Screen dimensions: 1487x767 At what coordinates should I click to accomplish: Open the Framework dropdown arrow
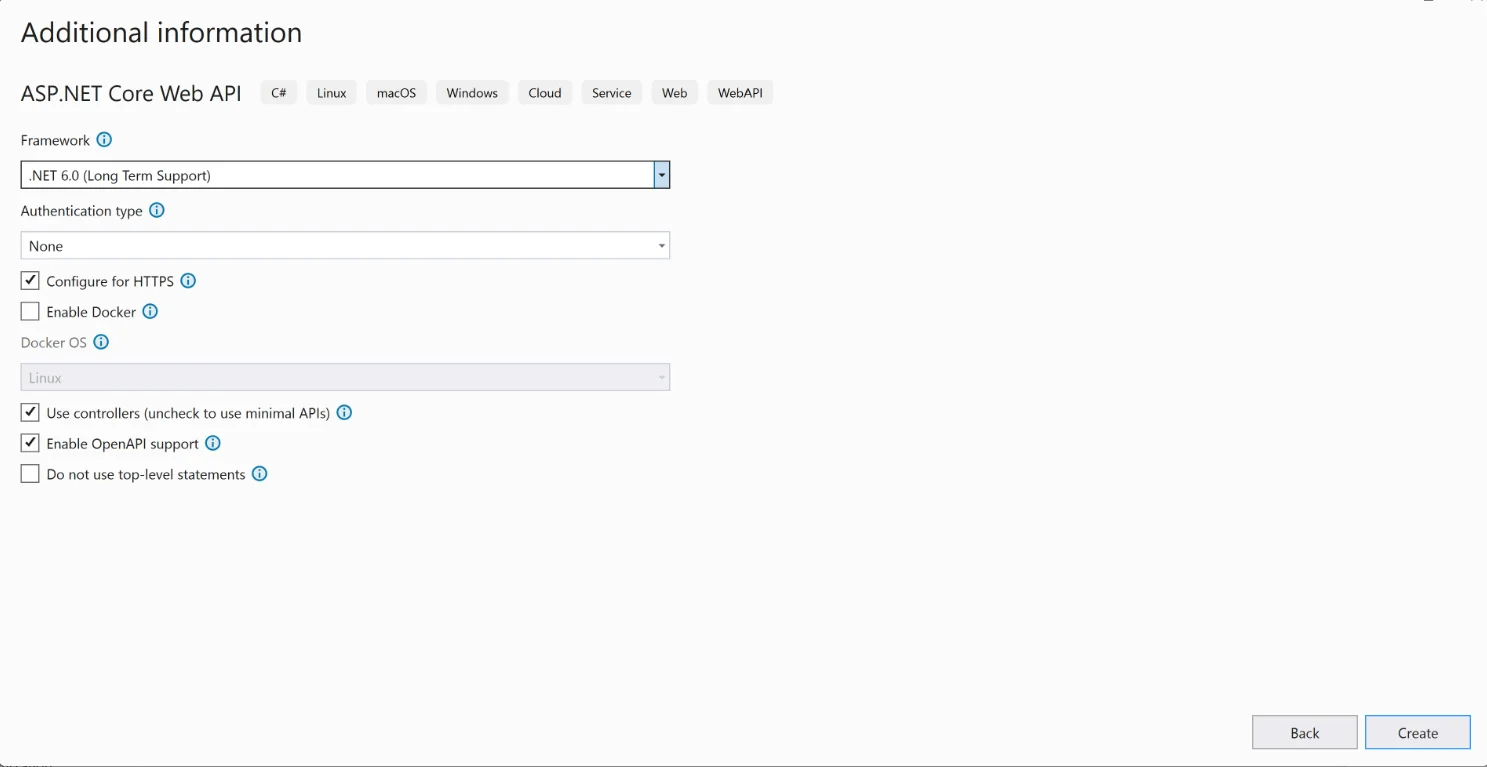click(x=661, y=175)
